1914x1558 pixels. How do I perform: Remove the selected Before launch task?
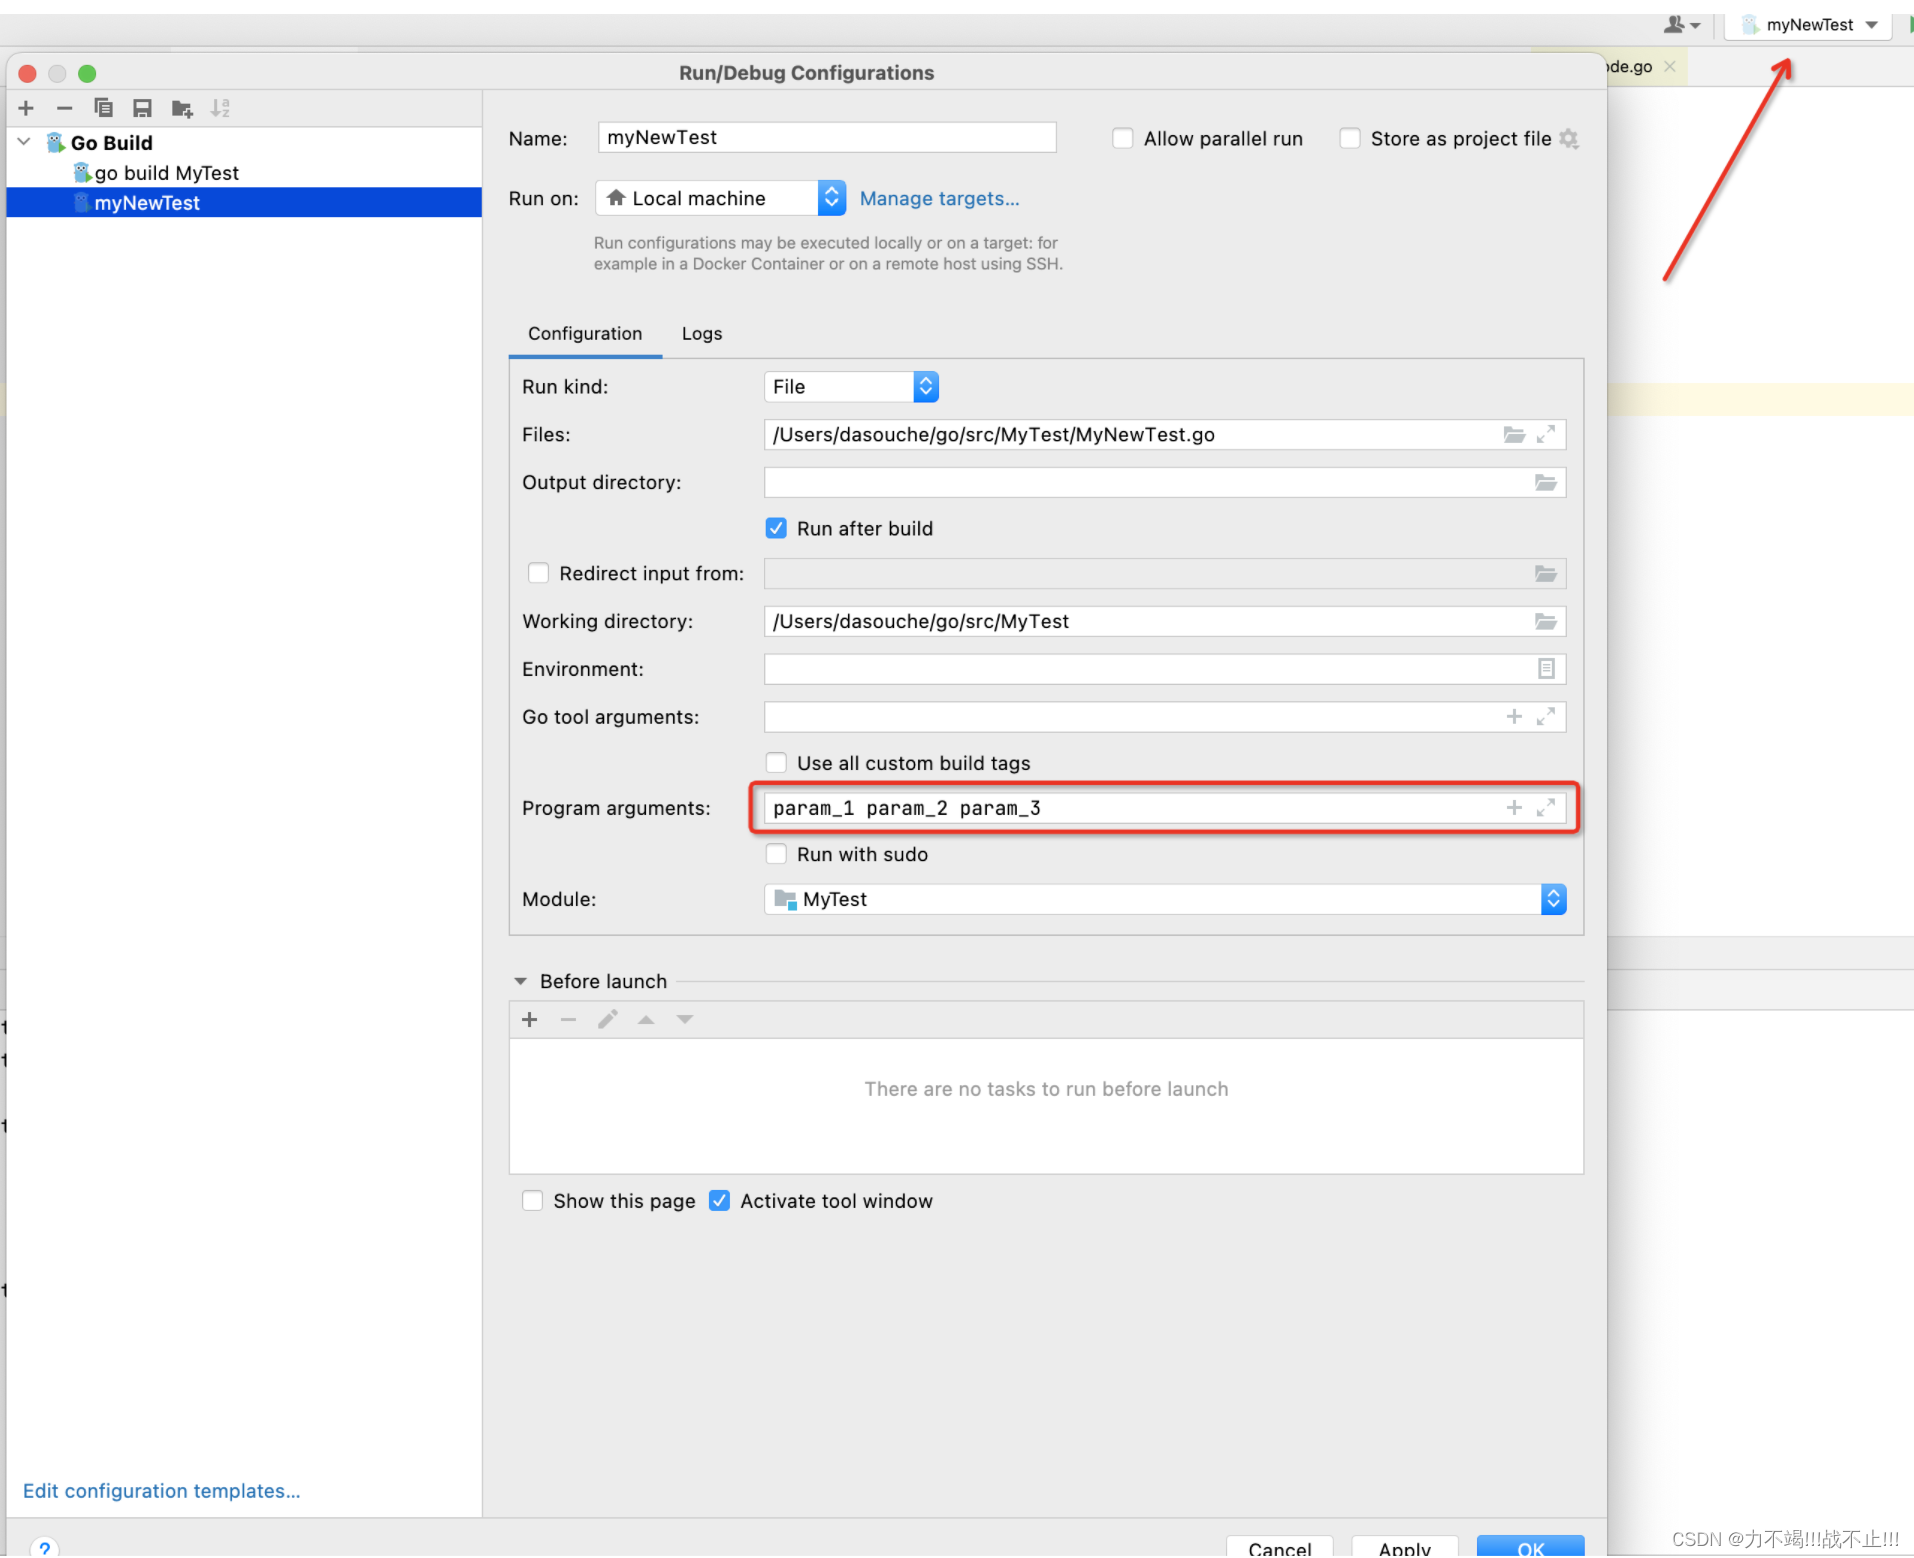(x=568, y=1020)
